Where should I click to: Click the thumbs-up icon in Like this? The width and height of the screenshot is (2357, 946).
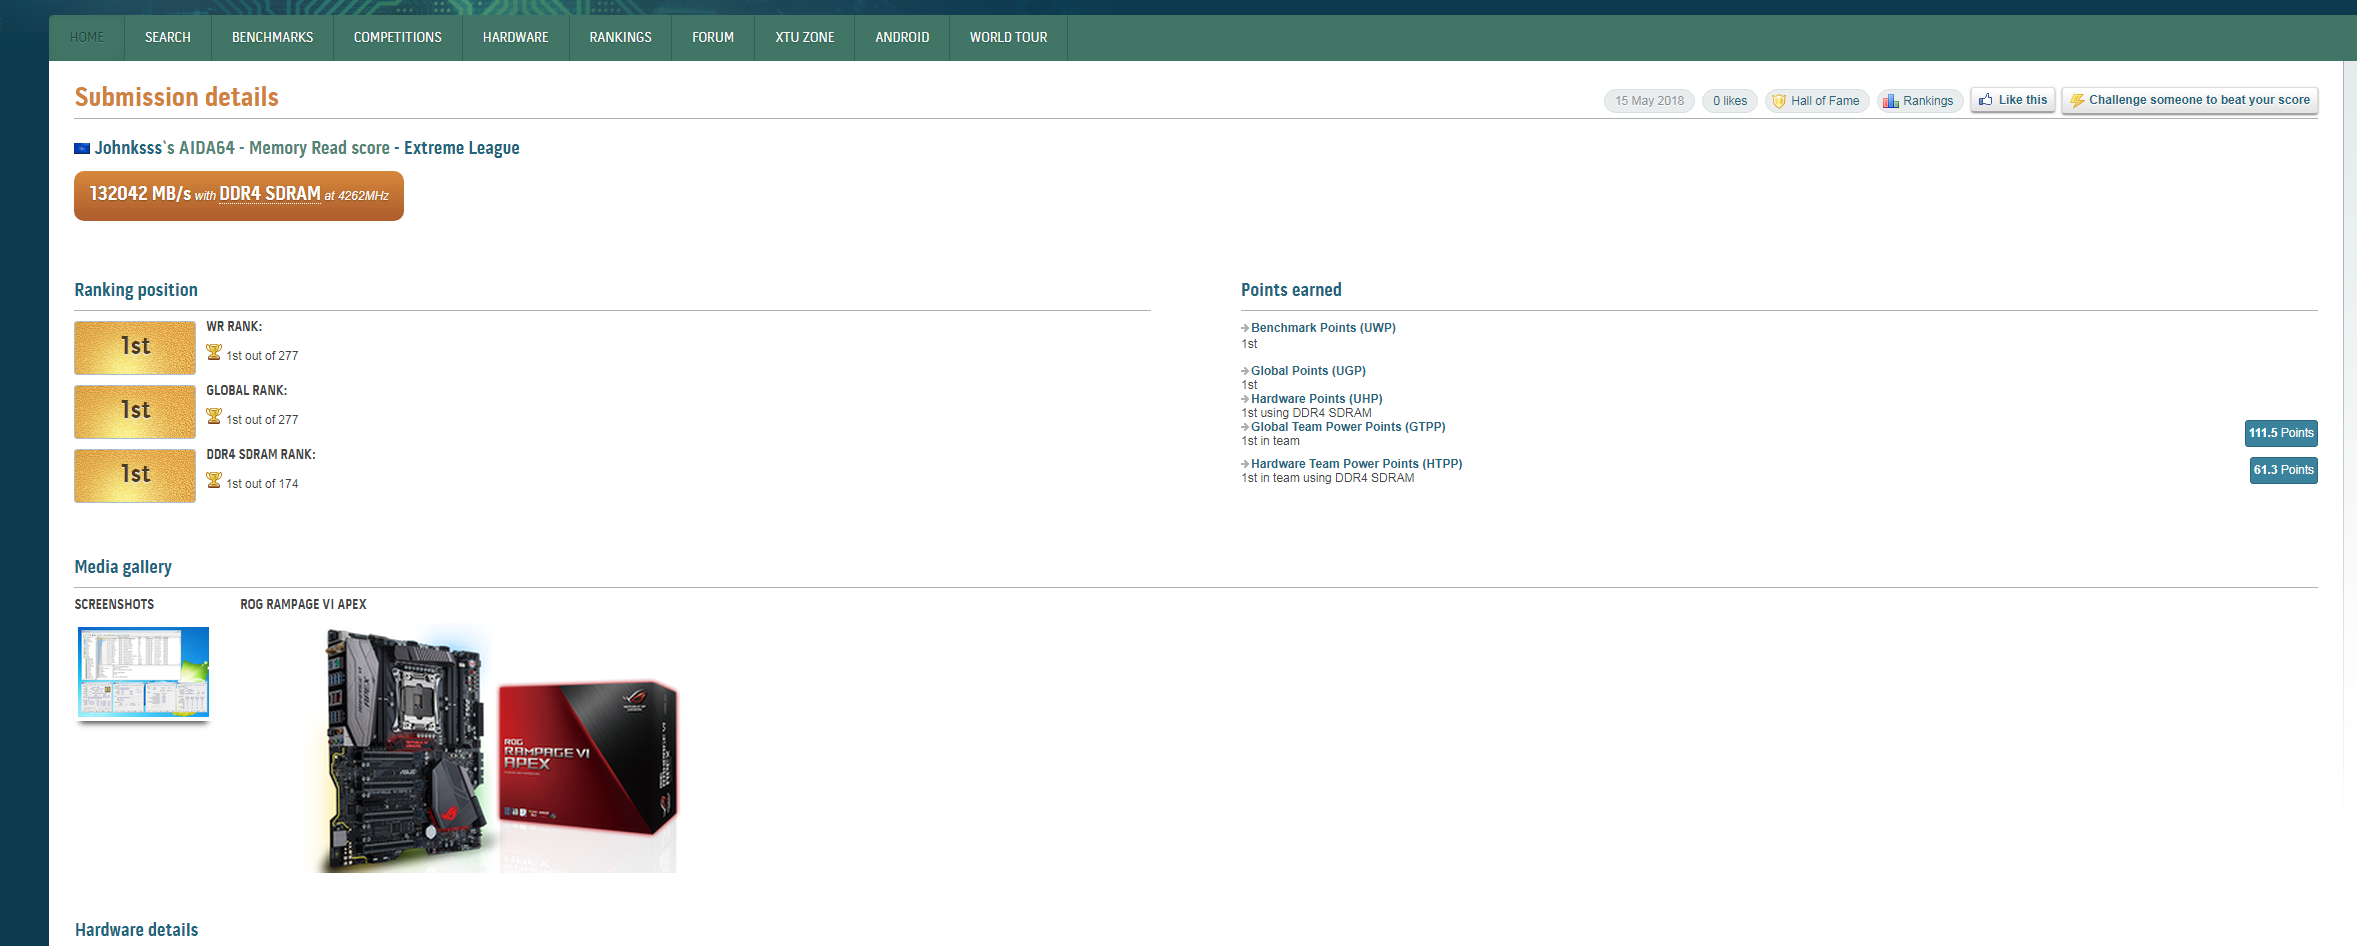(x=1985, y=100)
